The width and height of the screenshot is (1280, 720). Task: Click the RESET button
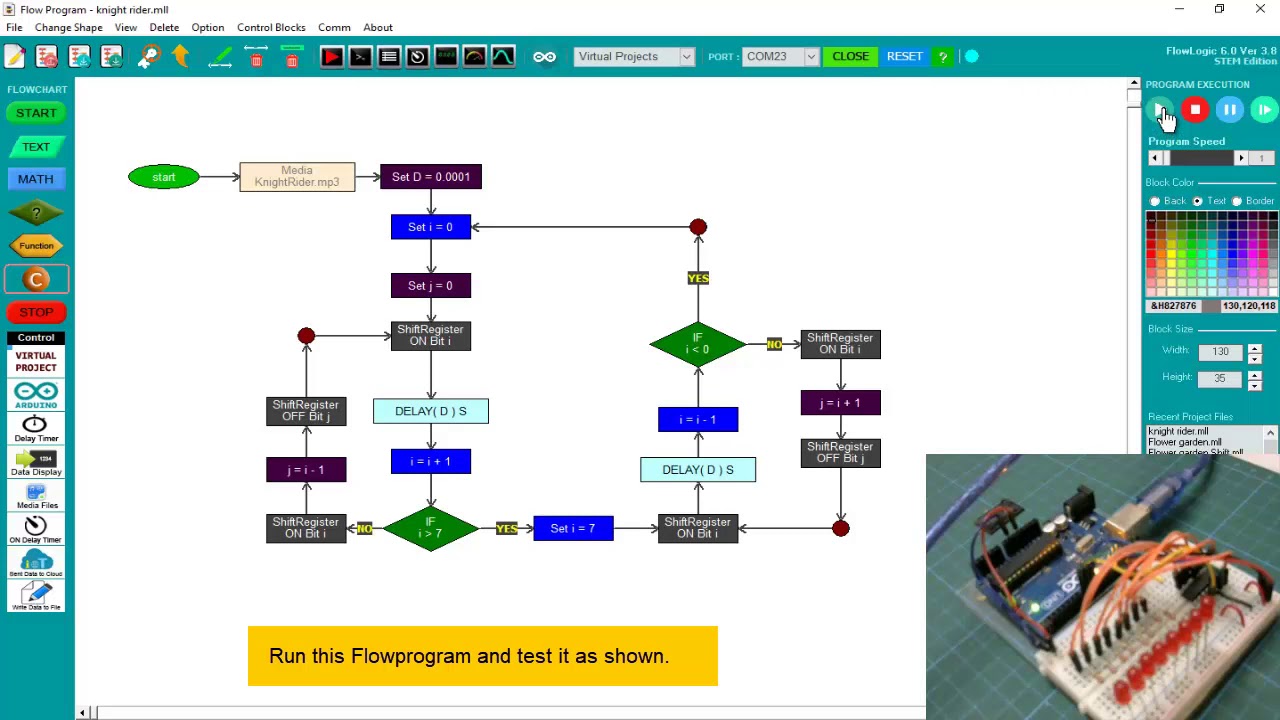(905, 57)
